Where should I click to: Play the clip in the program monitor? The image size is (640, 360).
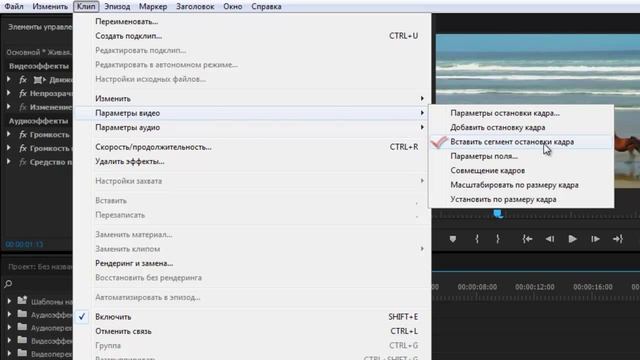pos(572,239)
